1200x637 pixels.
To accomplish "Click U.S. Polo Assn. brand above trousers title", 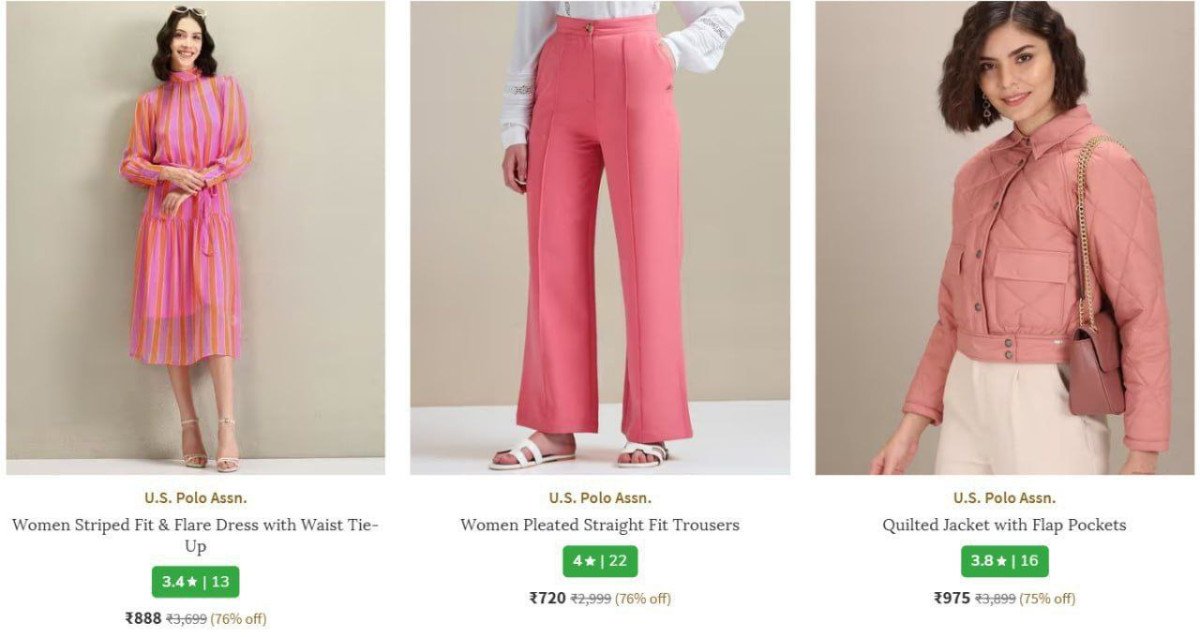I will [600, 498].
